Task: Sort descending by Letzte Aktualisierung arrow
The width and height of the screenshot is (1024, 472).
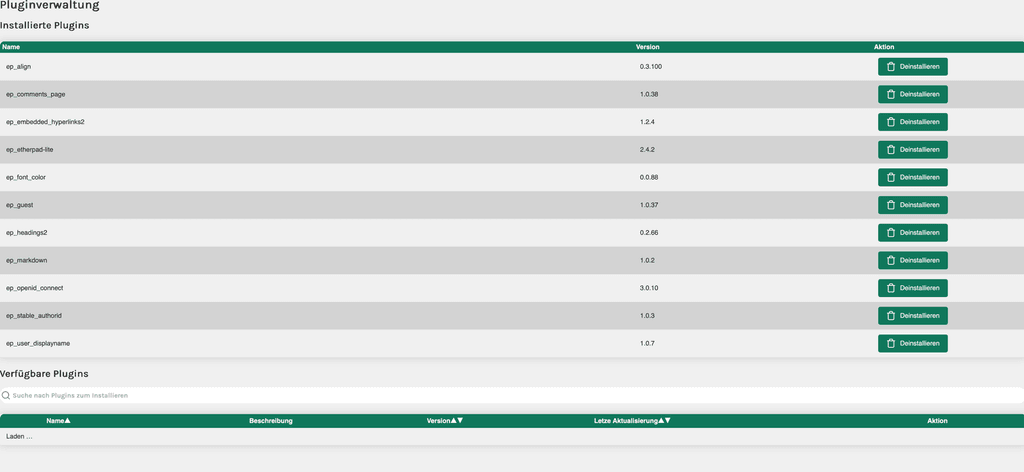Action: 667,421
